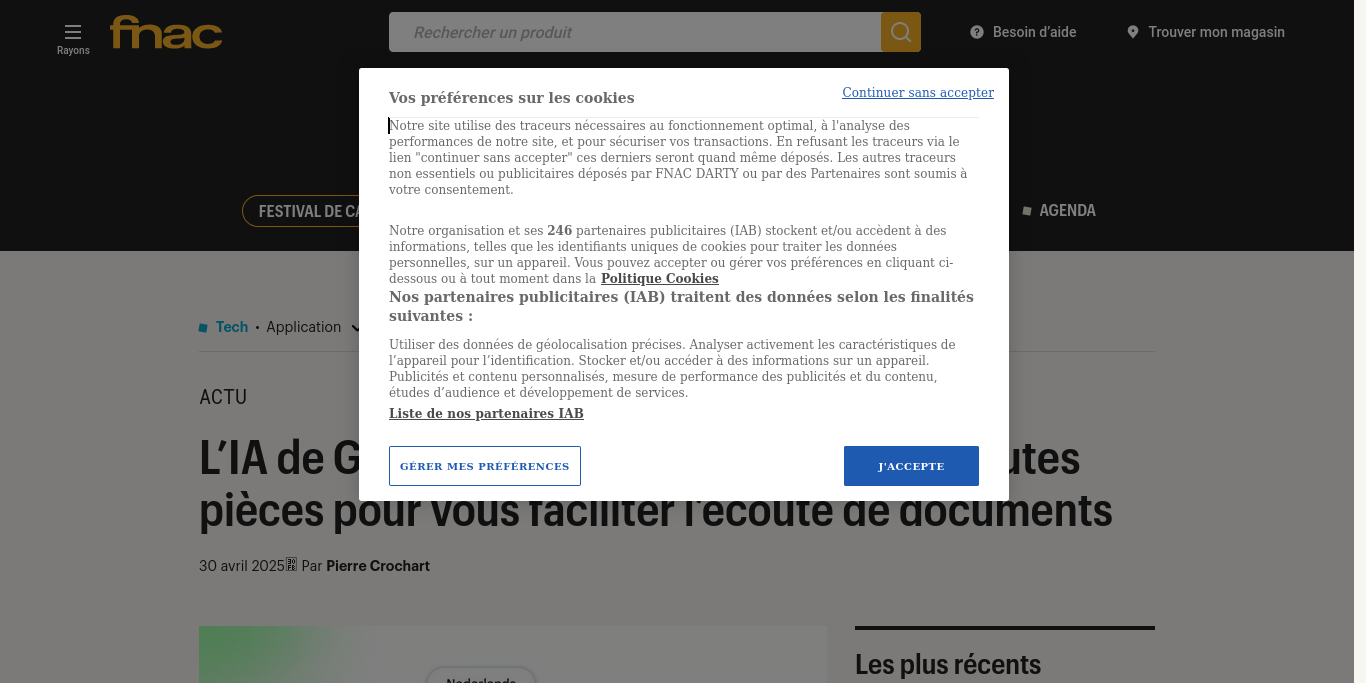
Task: Click the help question mark icon
Action: point(977,32)
